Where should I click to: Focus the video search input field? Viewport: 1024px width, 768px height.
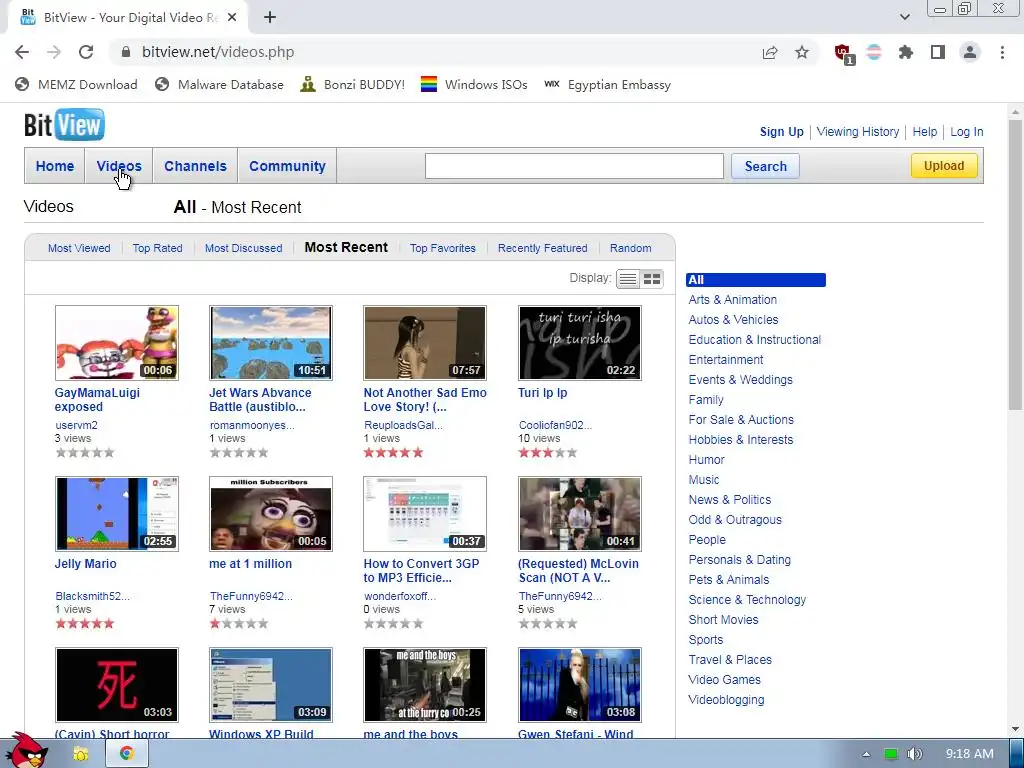574,166
